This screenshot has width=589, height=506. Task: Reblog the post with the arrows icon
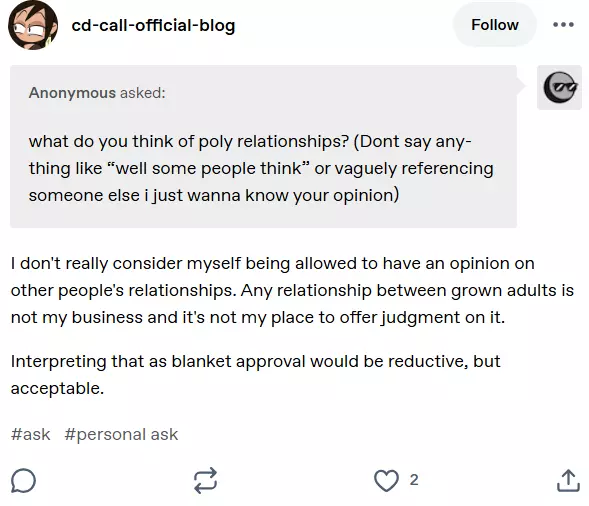[205, 480]
